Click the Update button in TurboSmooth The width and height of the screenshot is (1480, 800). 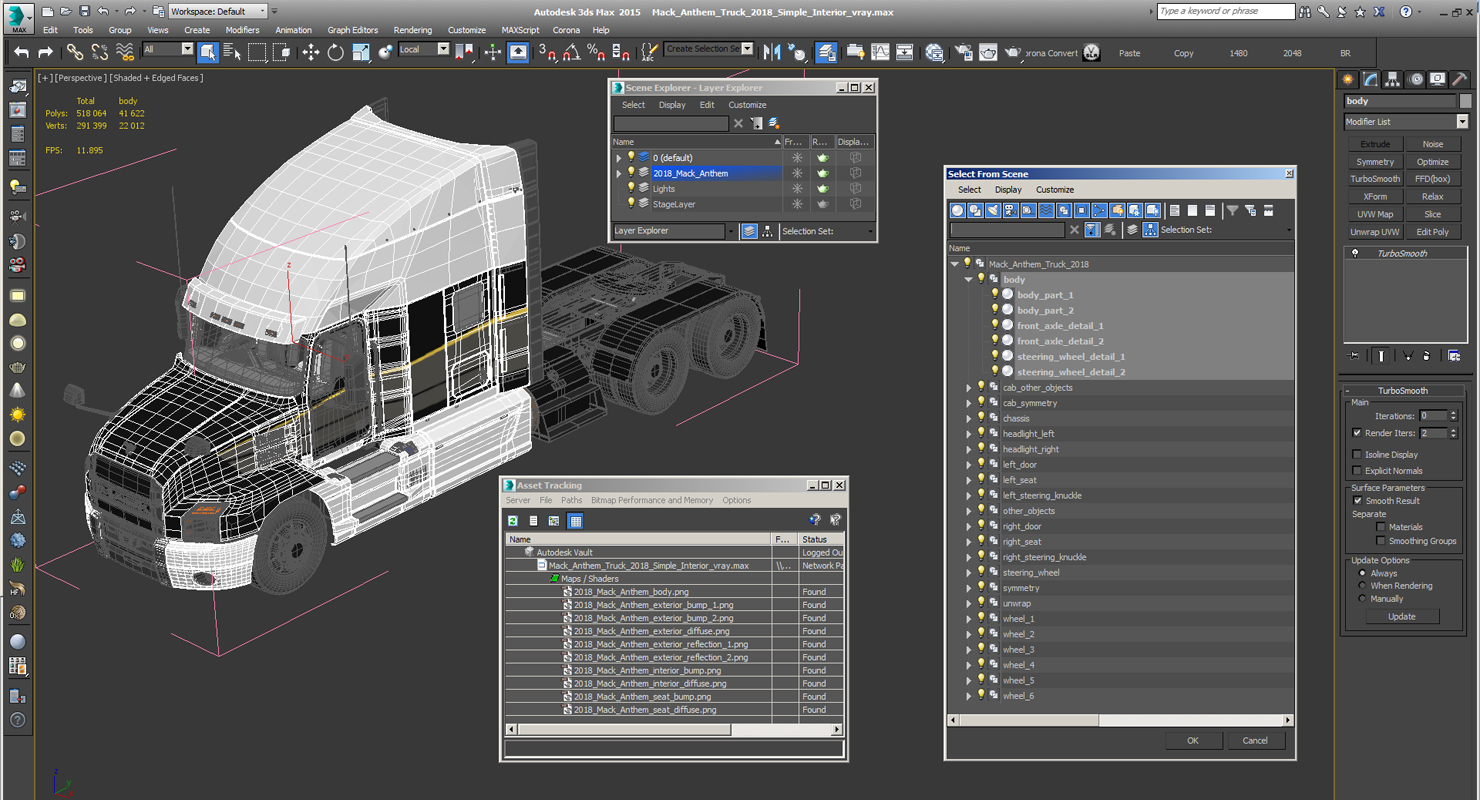(x=1402, y=617)
